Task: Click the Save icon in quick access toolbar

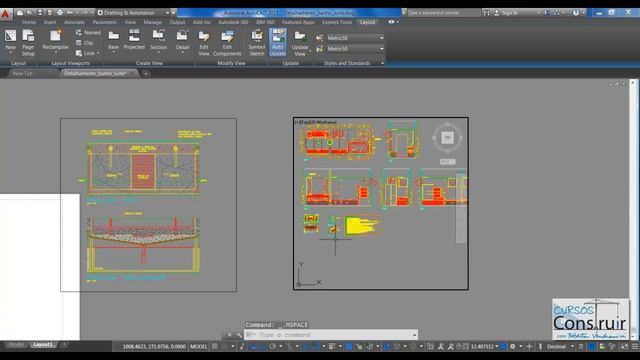Action: tap(40, 13)
